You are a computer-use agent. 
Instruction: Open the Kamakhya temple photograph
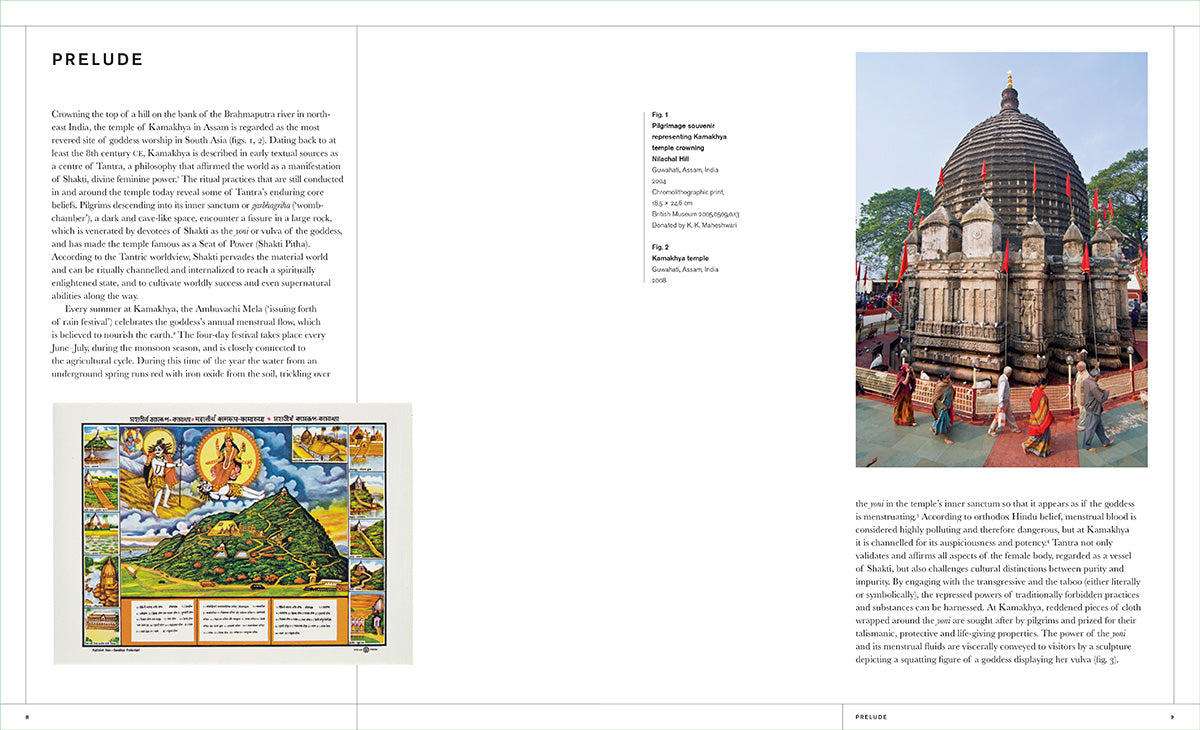[x=1001, y=260]
